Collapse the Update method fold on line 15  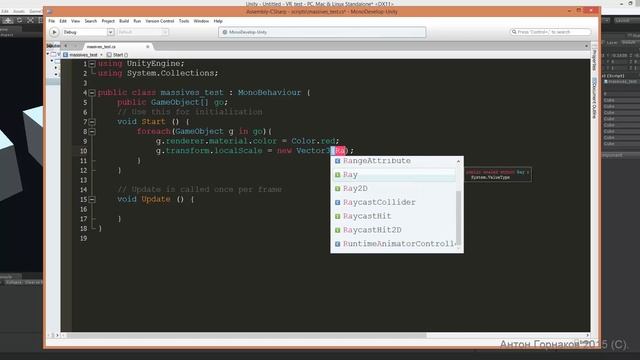pyautogui.click(x=92, y=200)
